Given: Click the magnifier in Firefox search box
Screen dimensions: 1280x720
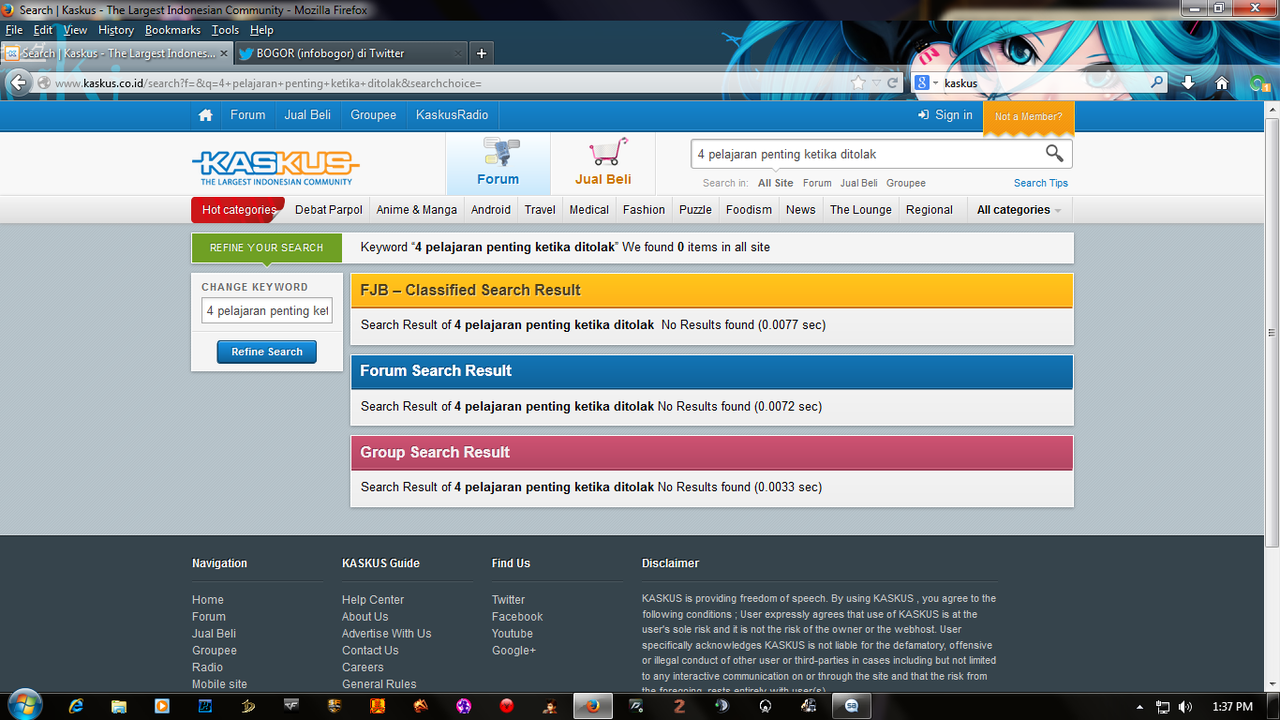Looking at the screenshot, I should [x=1157, y=83].
